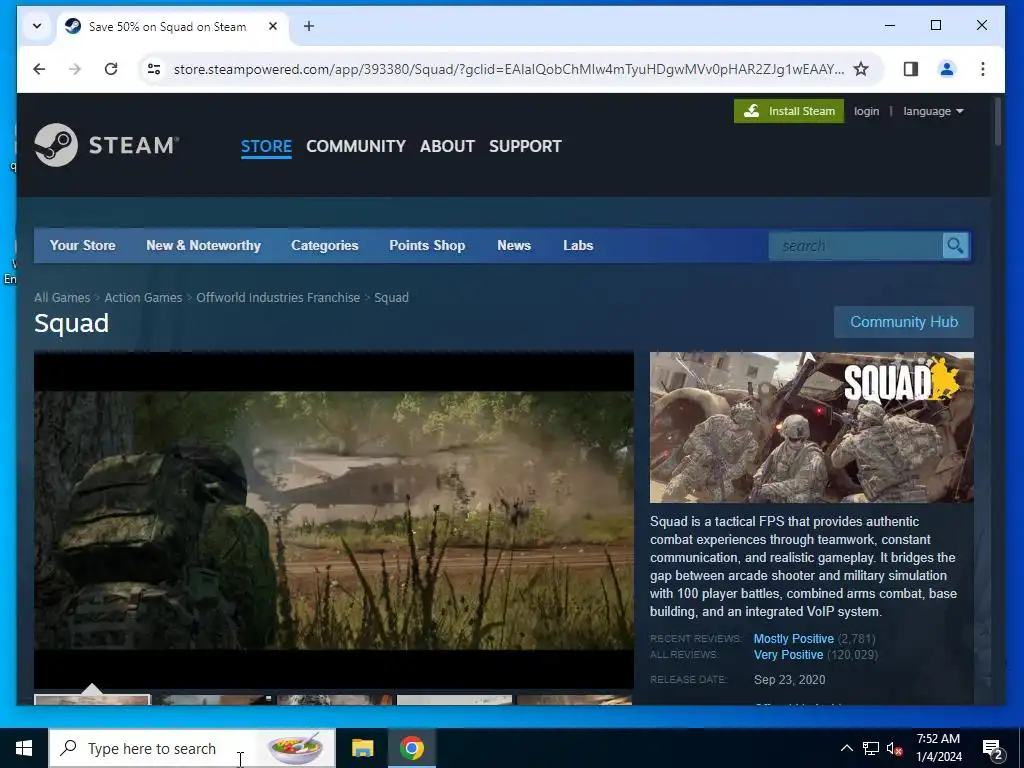Screen dimensions: 1024x768
Task: Close the Squad on Steam tab
Action: point(273,26)
